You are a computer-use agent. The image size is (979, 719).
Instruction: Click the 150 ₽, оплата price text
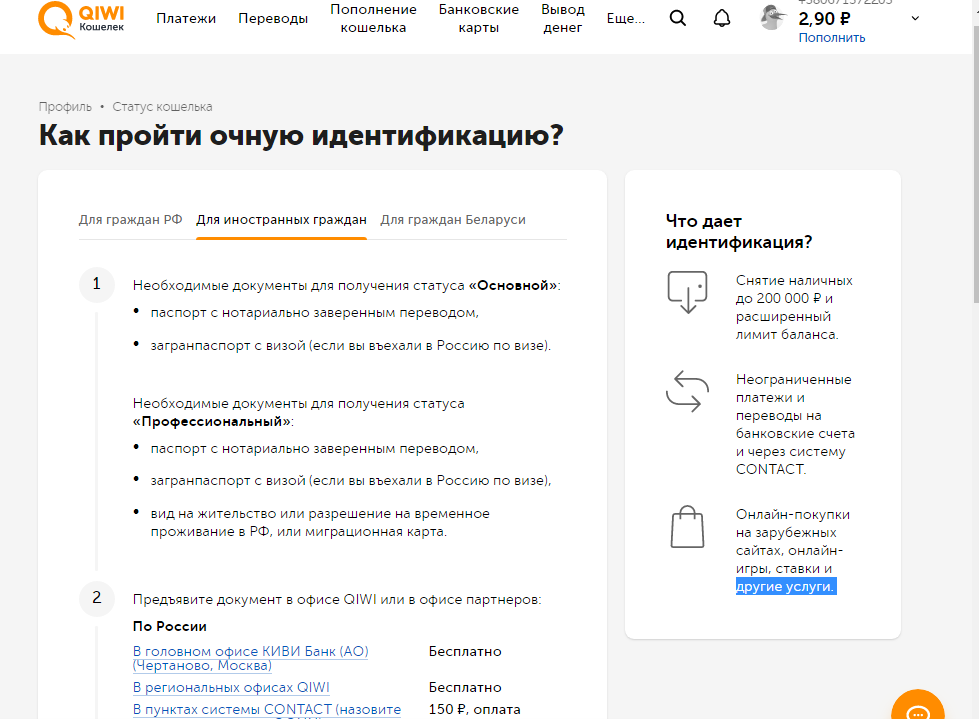(x=475, y=710)
